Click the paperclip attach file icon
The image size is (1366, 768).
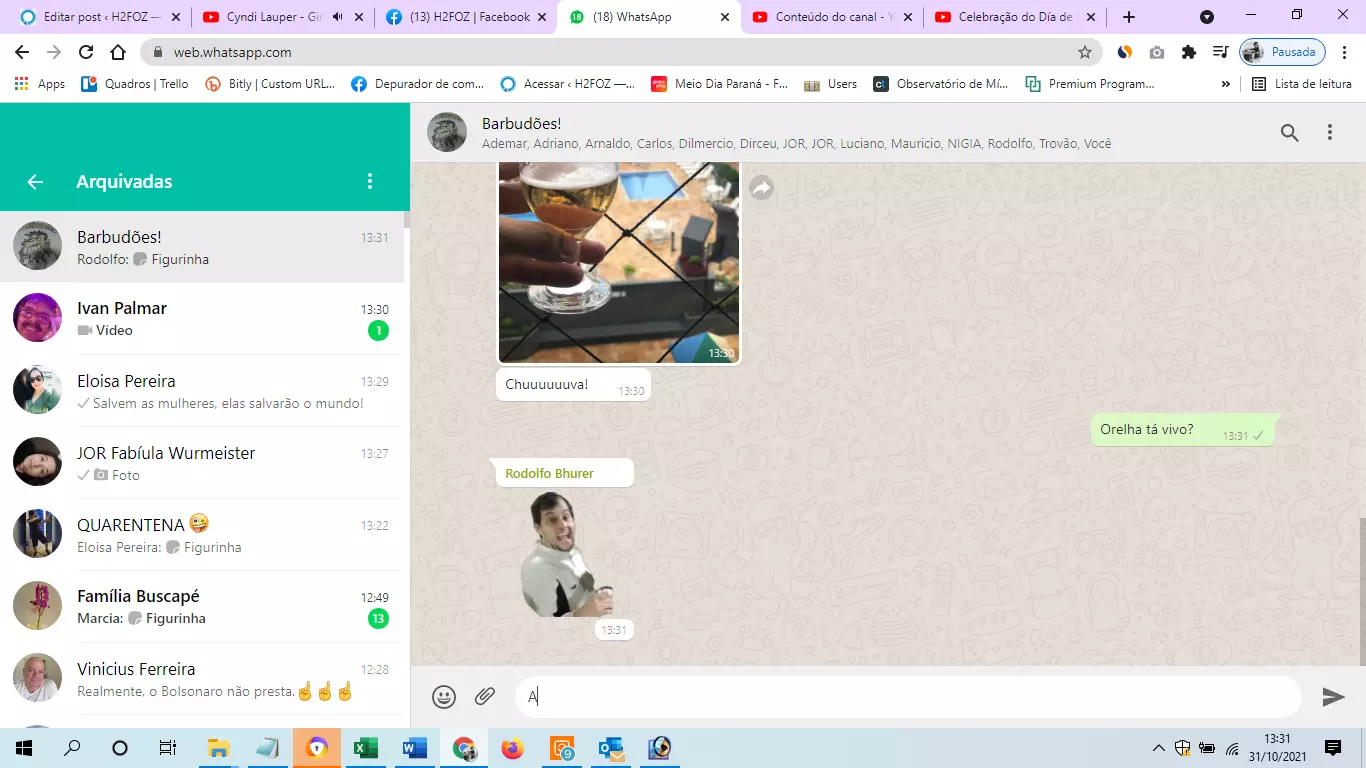pos(485,697)
